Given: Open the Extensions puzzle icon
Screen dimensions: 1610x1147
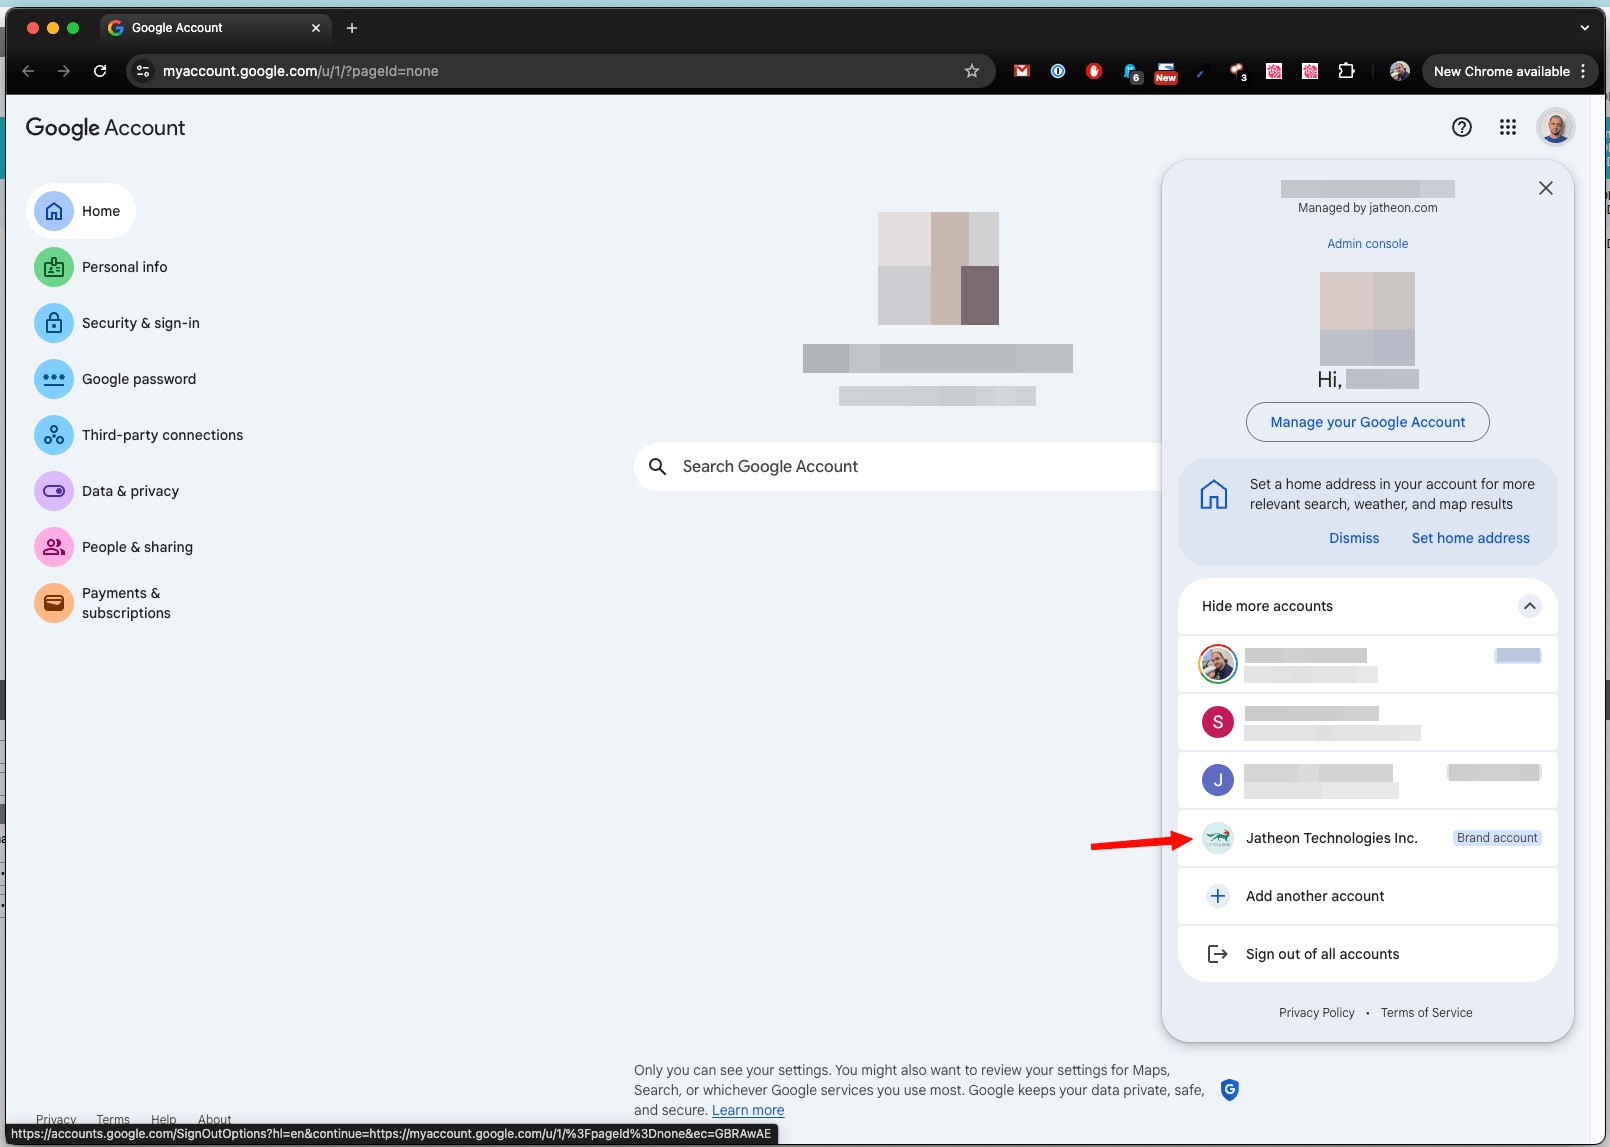Looking at the screenshot, I should coord(1346,71).
